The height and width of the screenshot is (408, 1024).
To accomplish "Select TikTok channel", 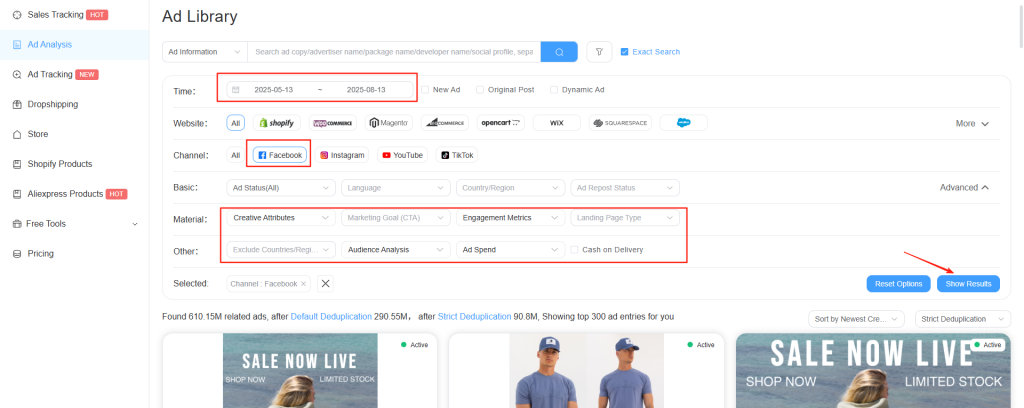I will (x=457, y=155).
